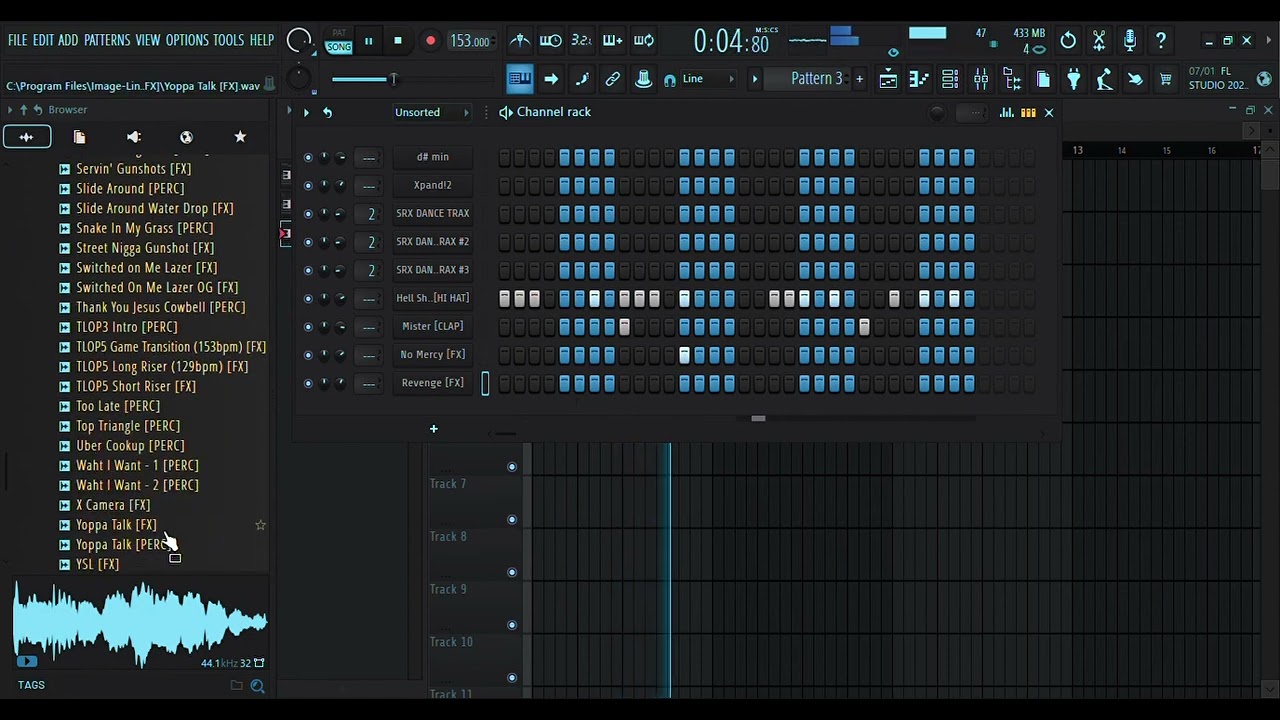The height and width of the screenshot is (720, 1280).
Task: Pause playback with the pause button
Action: point(368,41)
